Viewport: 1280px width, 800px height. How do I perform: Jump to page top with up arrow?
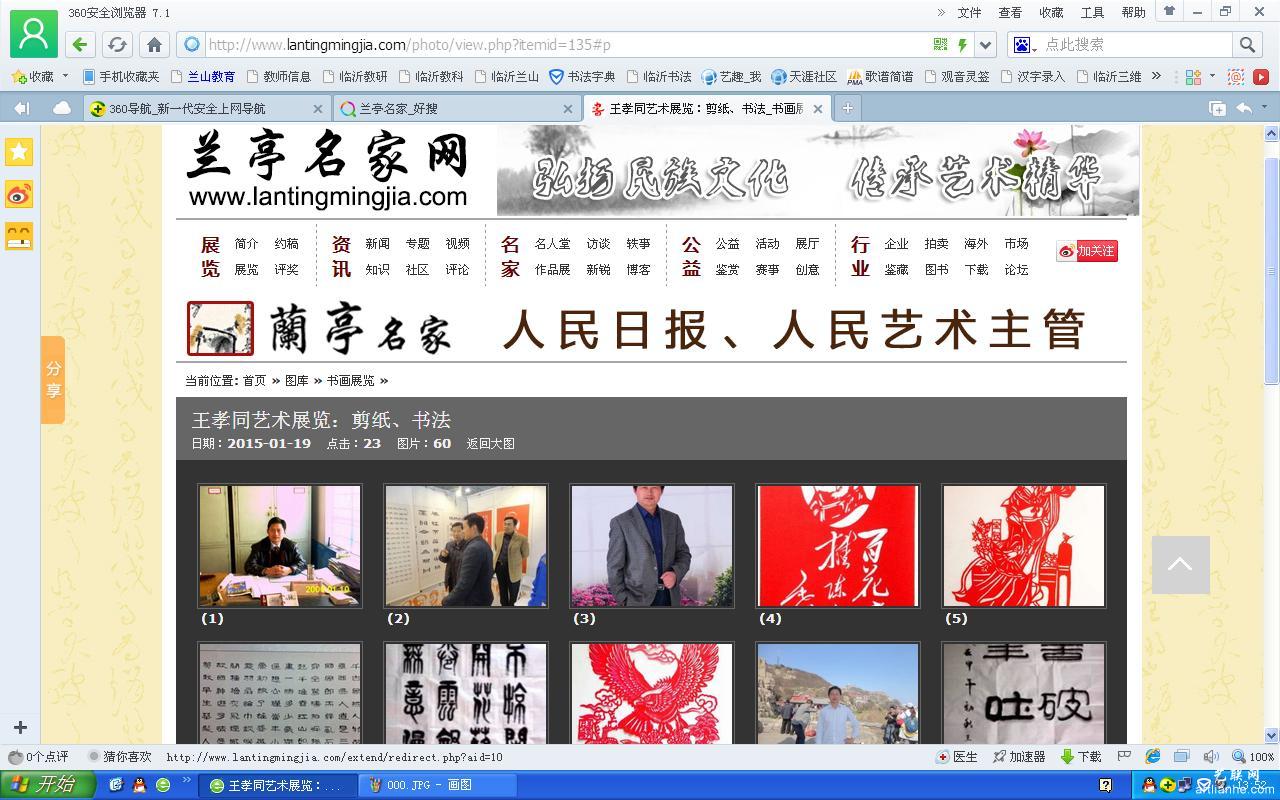coord(1181,564)
